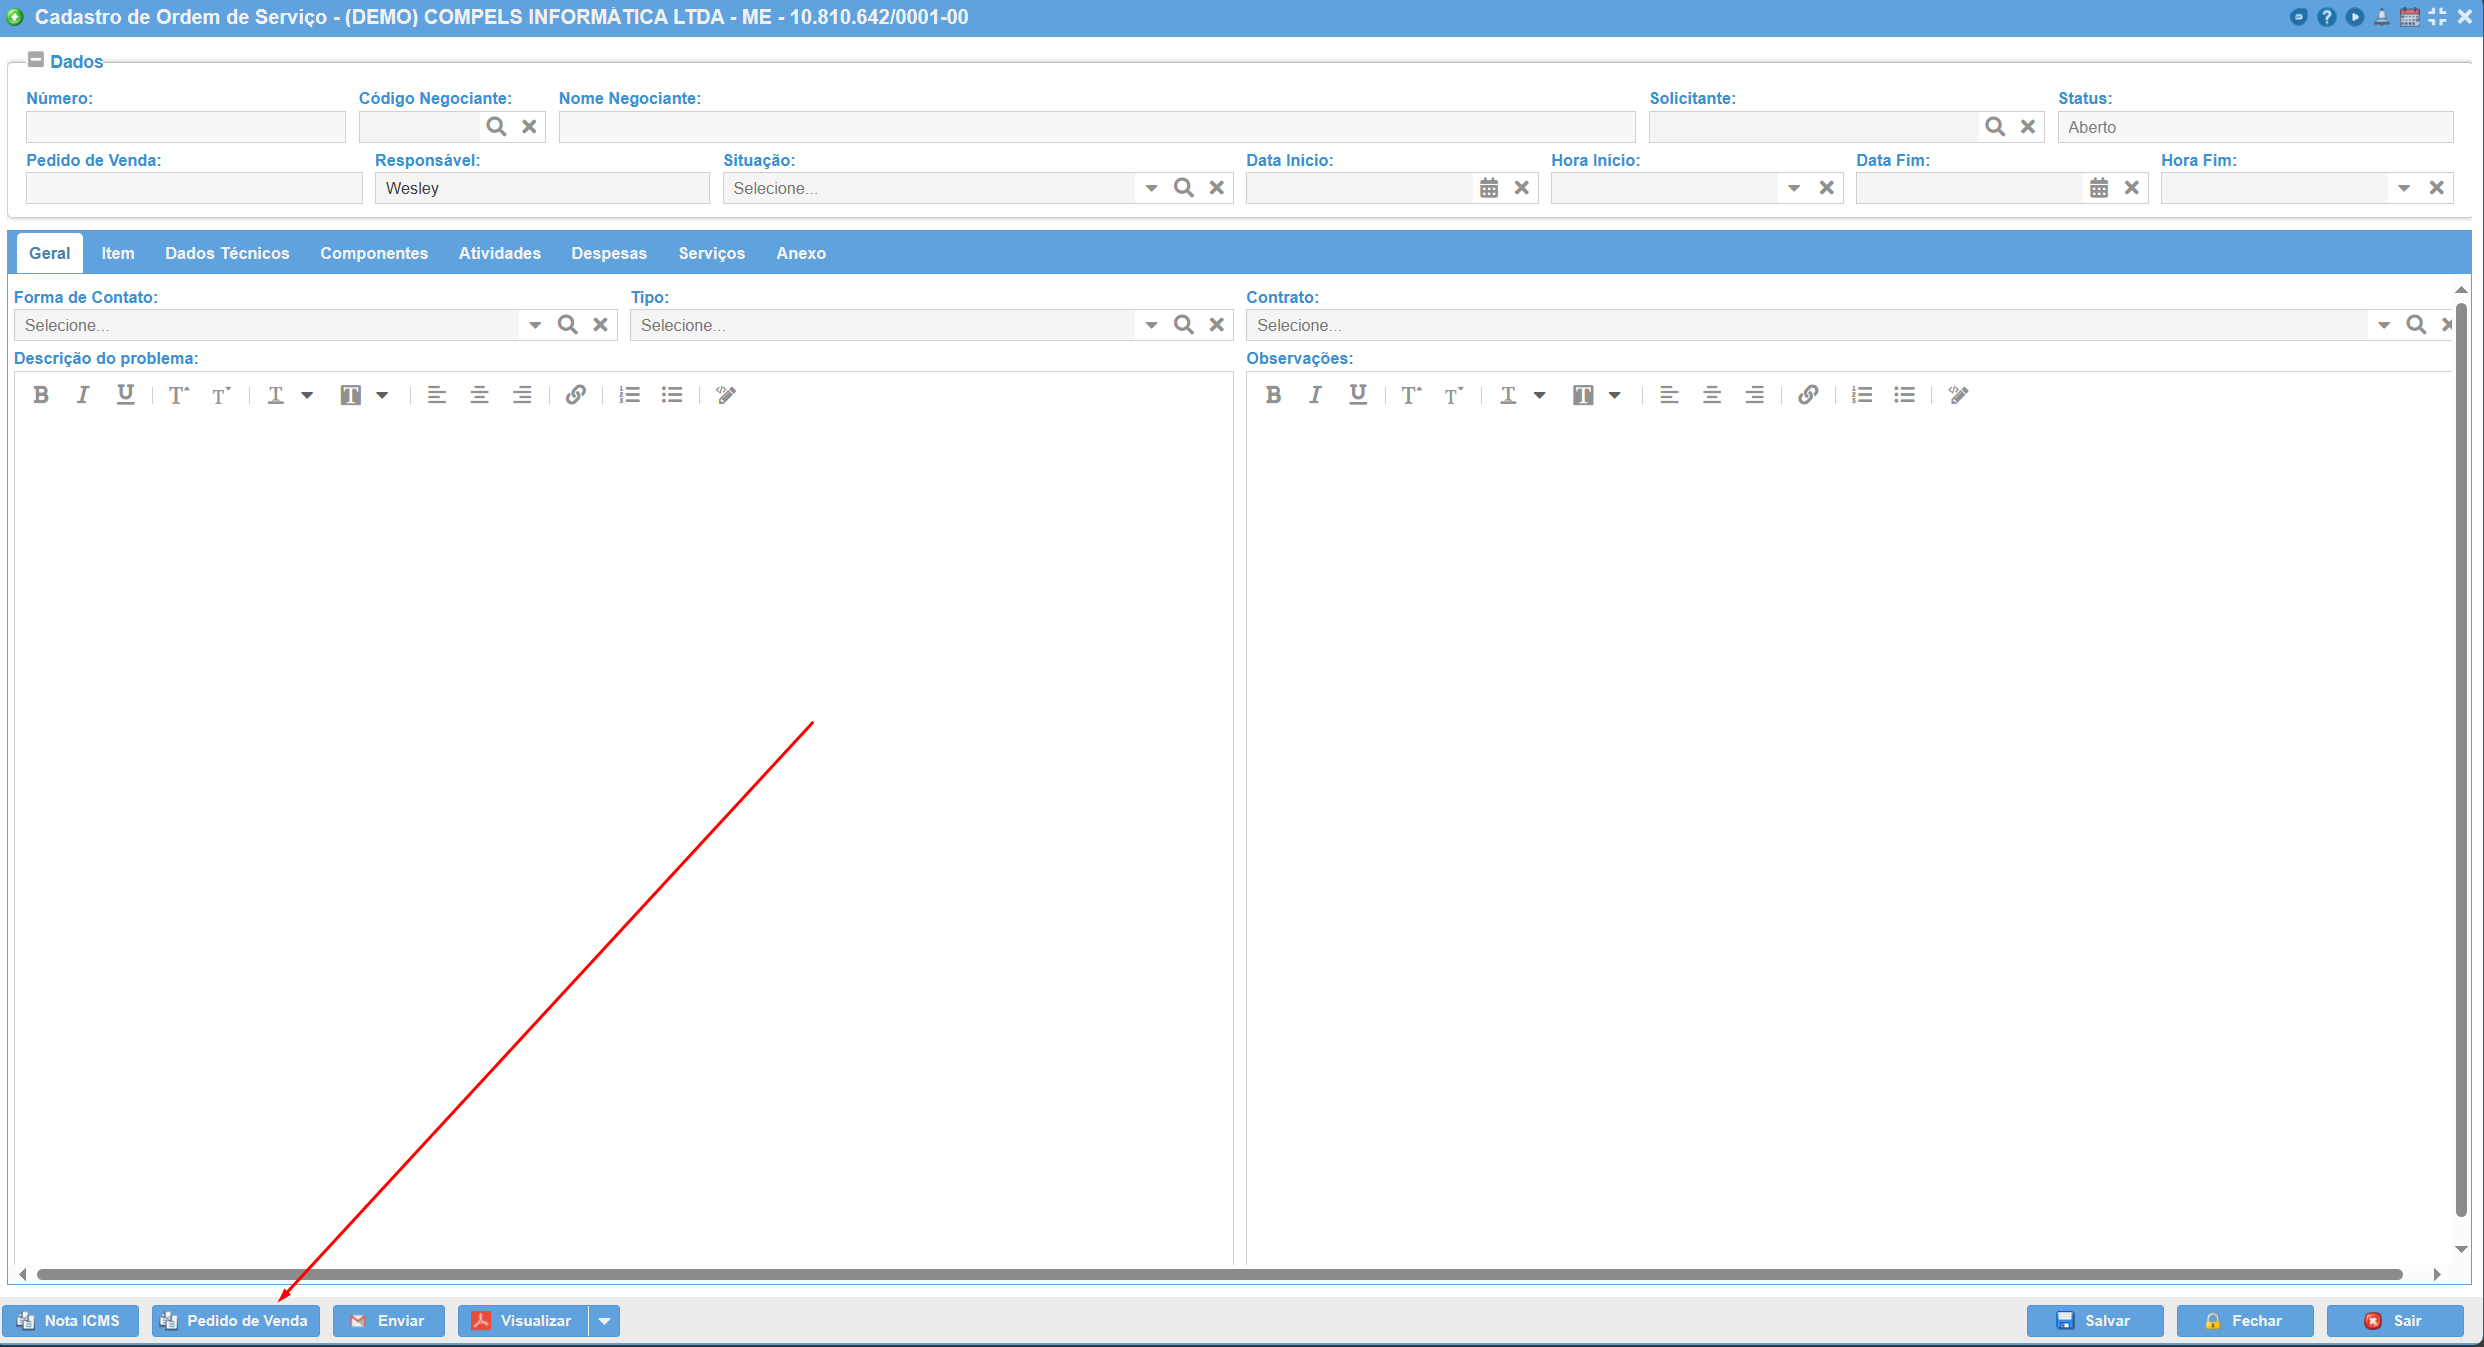Click numbered list icon in Observações editor
This screenshot has width=2484, height=1347.
pos(1861,395)
